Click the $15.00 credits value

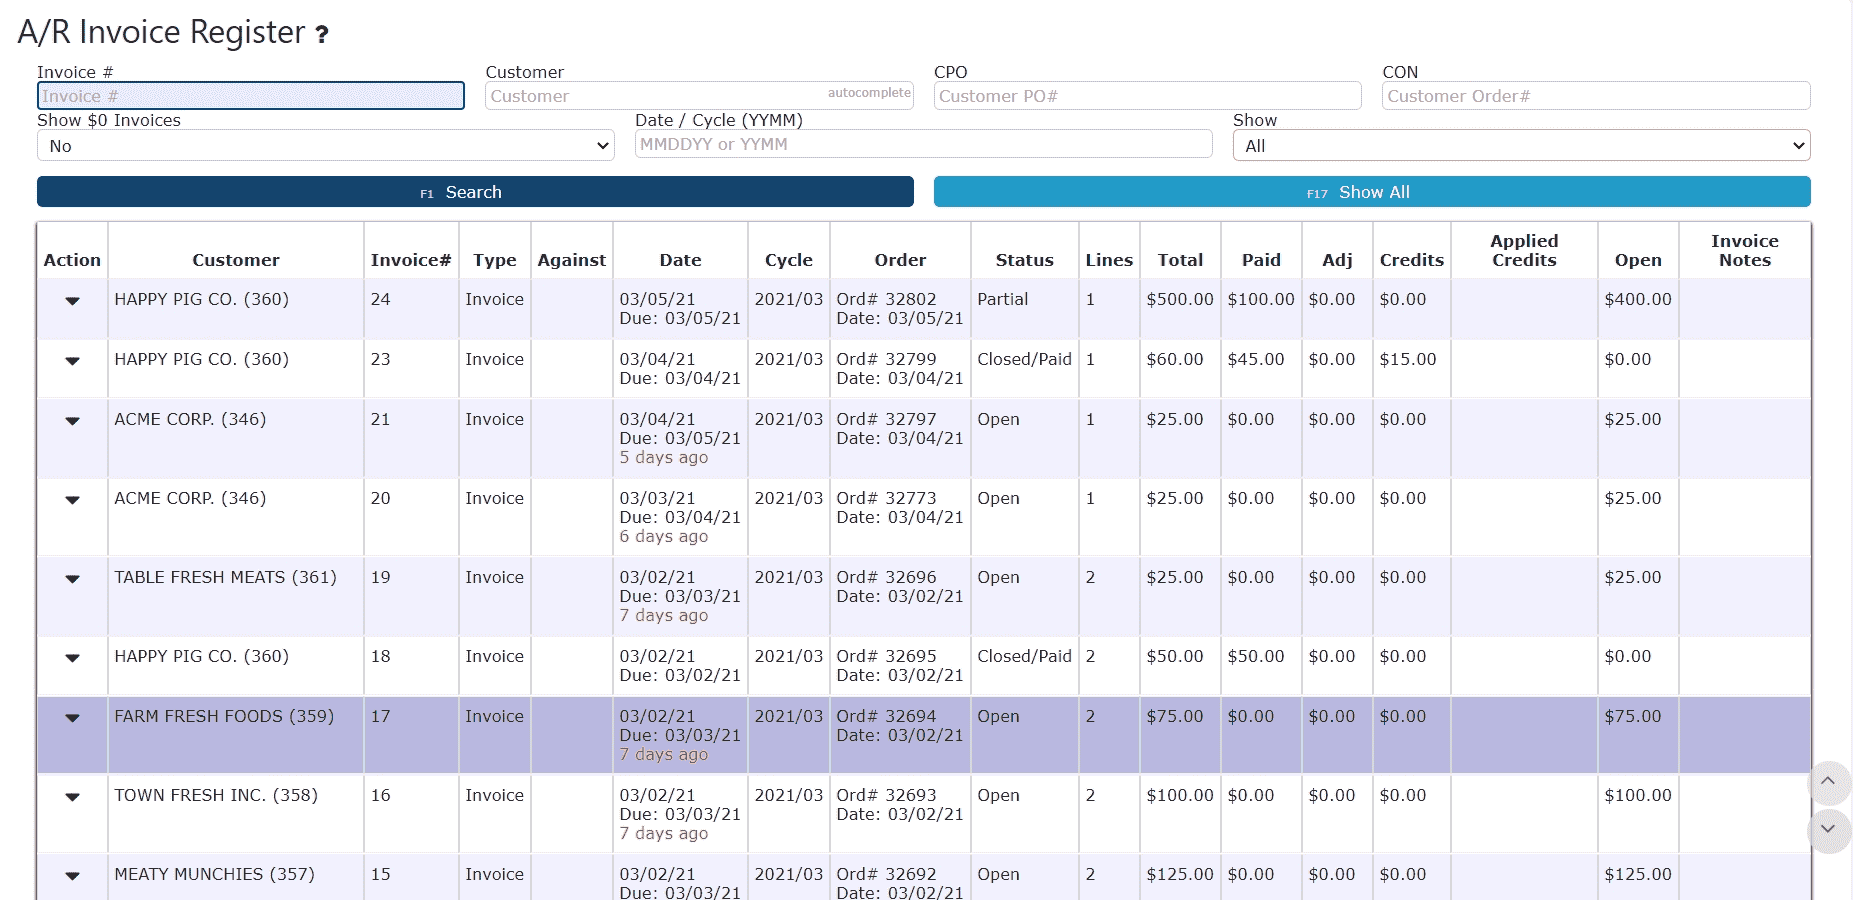point(1408,359)
